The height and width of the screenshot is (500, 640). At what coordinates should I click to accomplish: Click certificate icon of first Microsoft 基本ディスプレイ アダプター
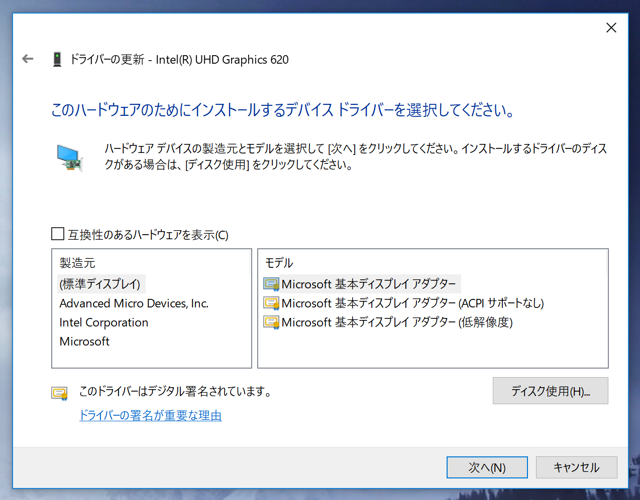point(271,284)
